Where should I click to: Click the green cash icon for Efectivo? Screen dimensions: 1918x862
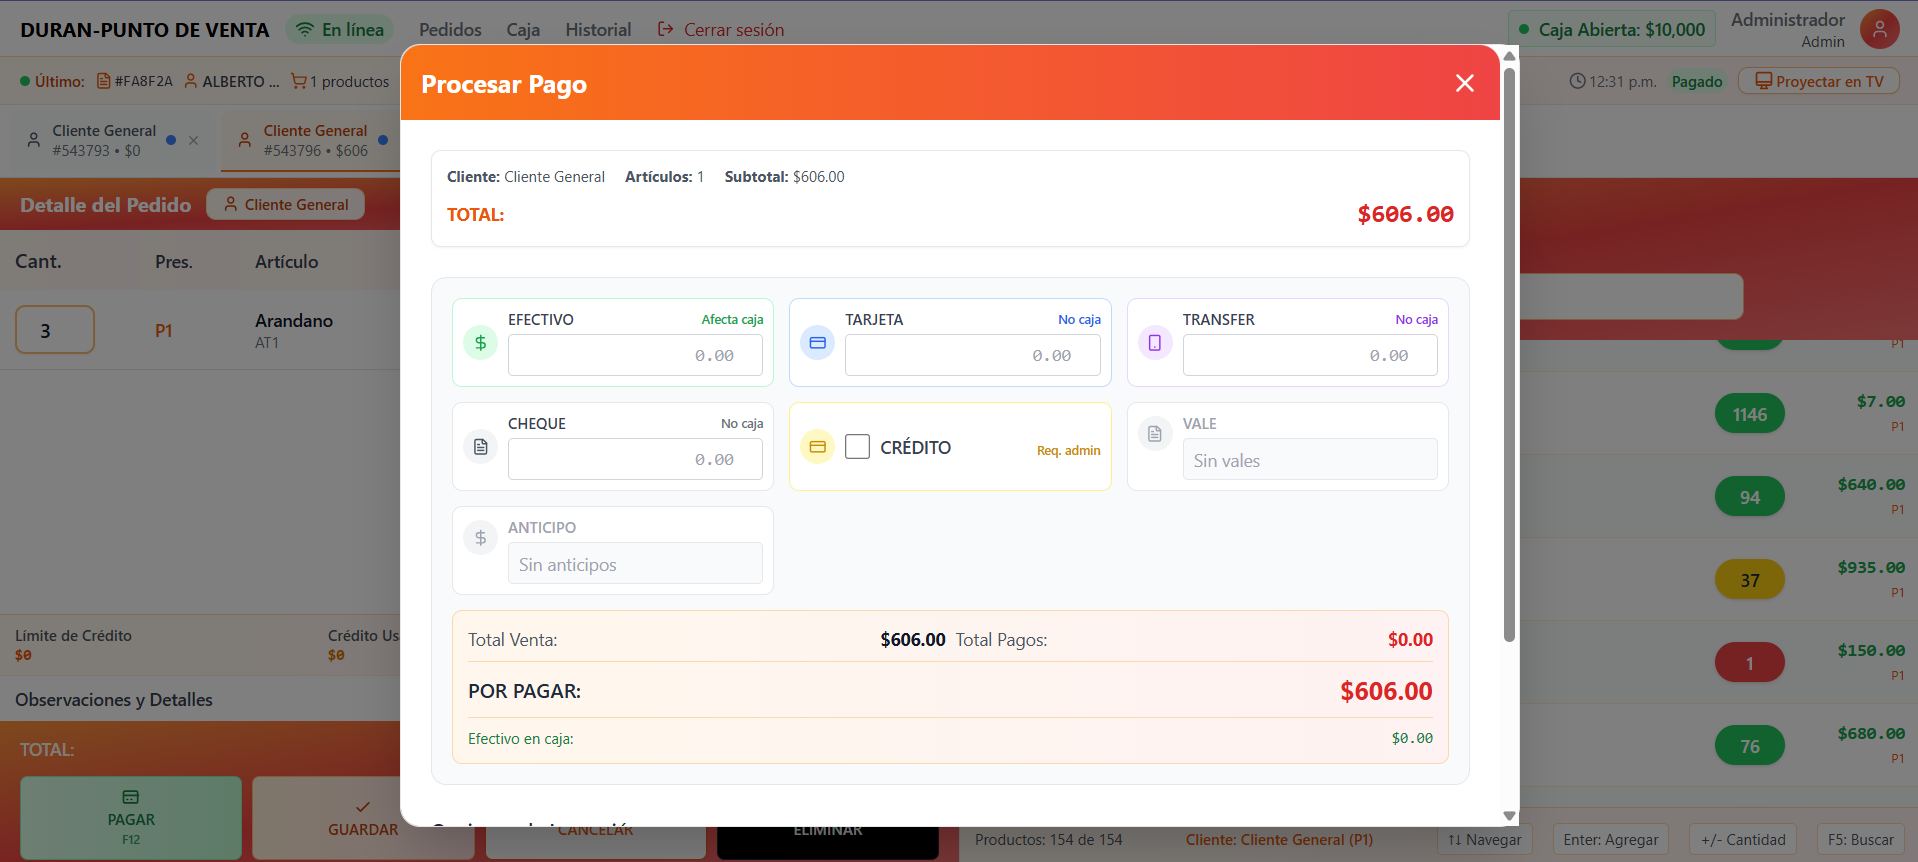click(480, 343)
